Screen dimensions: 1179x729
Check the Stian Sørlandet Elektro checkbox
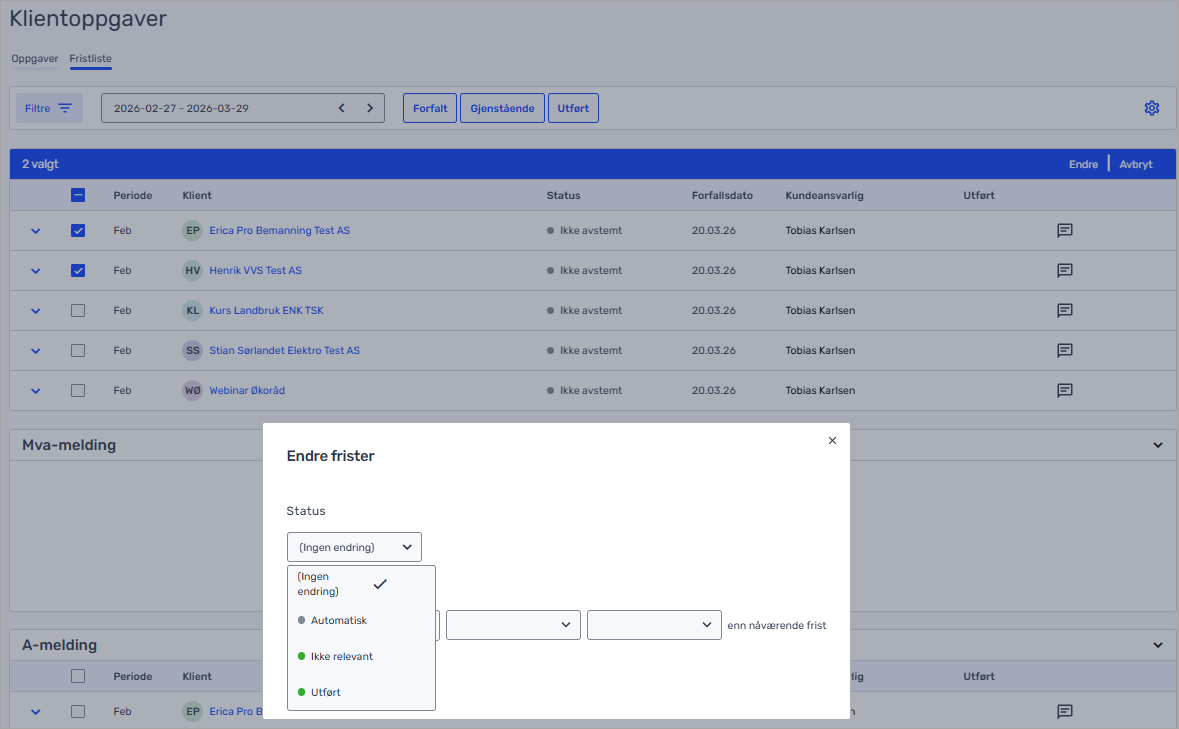click(78, 351)
